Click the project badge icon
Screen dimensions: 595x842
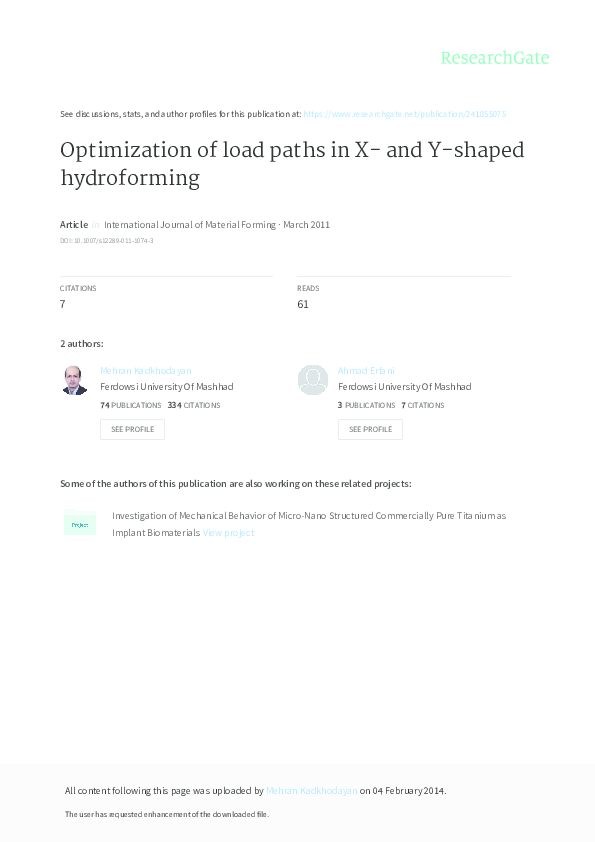[80, 523]
